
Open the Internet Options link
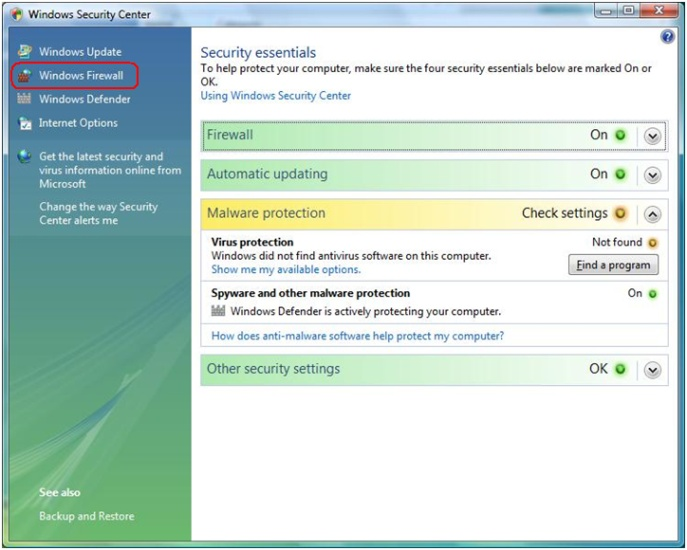78,123
